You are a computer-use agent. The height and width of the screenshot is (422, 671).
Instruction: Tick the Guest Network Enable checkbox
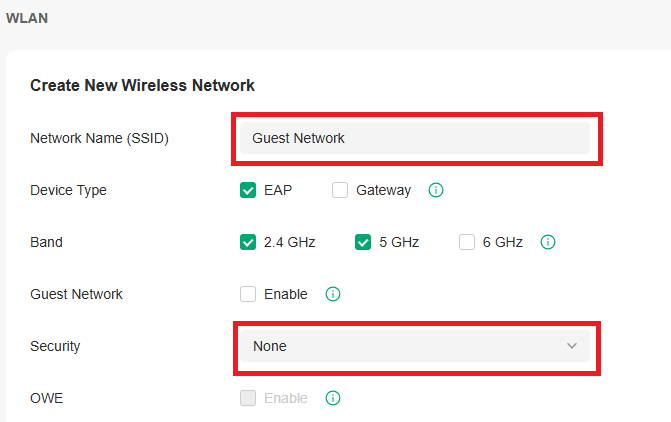pyautogui.click(x=248, y=294)
